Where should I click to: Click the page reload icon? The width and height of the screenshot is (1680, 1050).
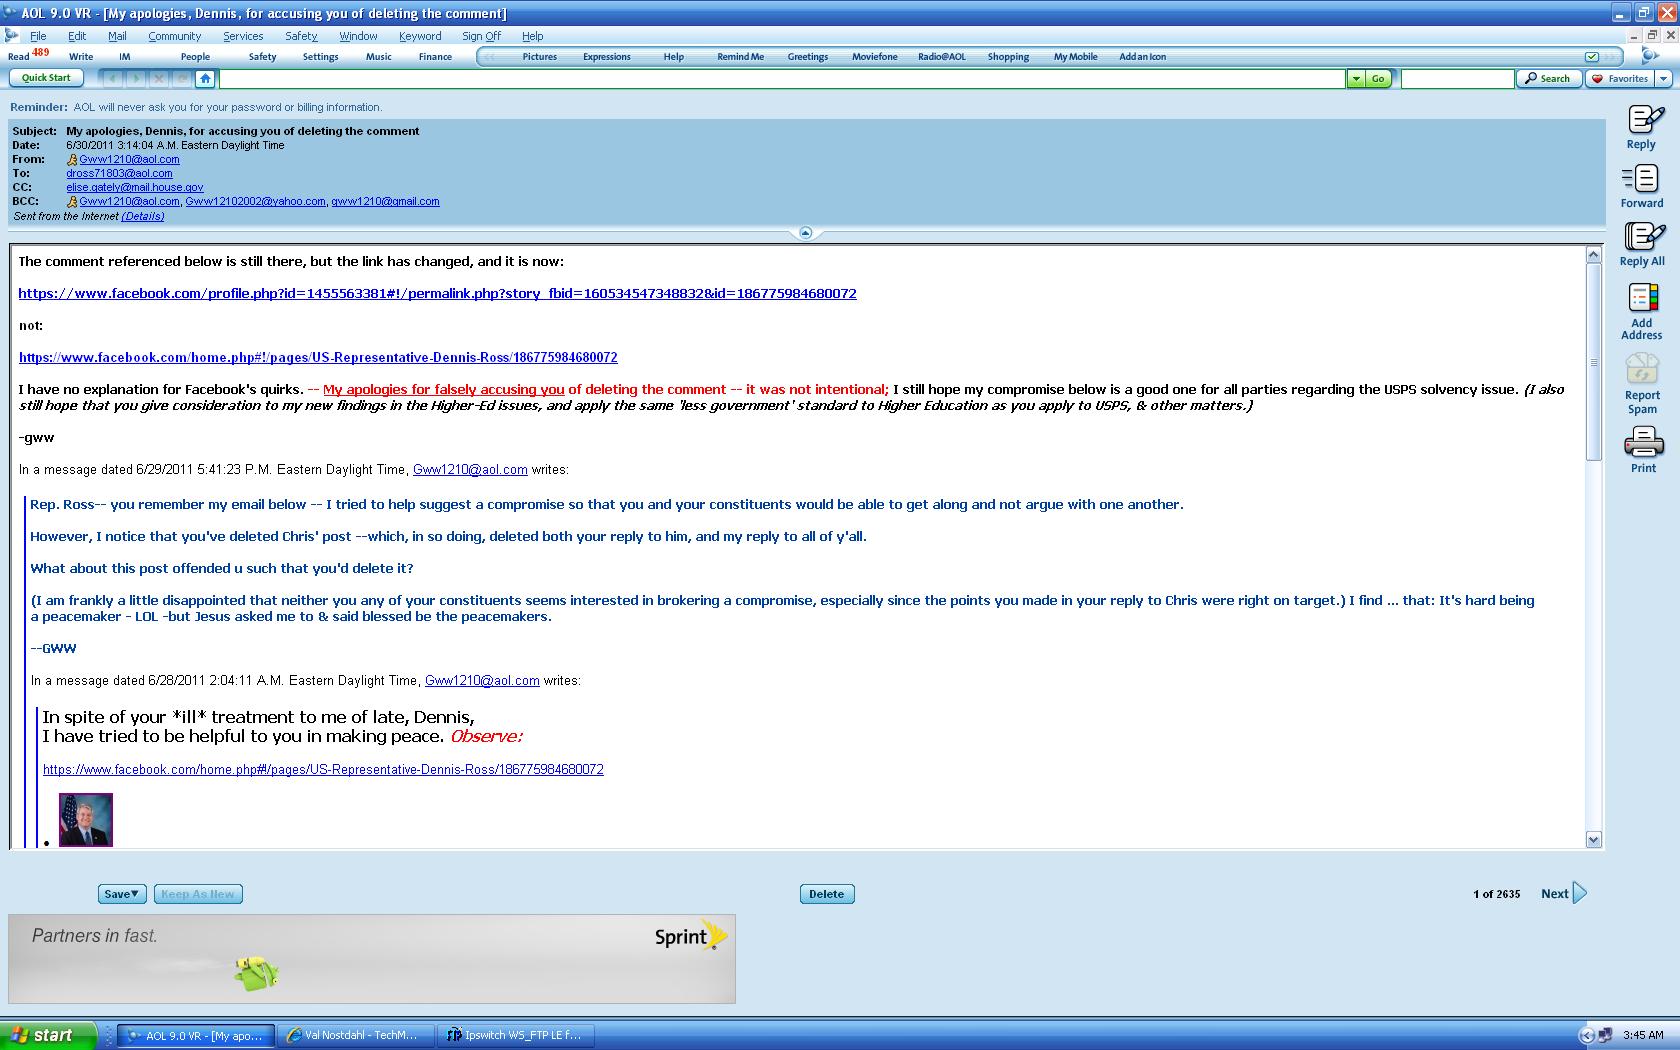coord(182,78)
